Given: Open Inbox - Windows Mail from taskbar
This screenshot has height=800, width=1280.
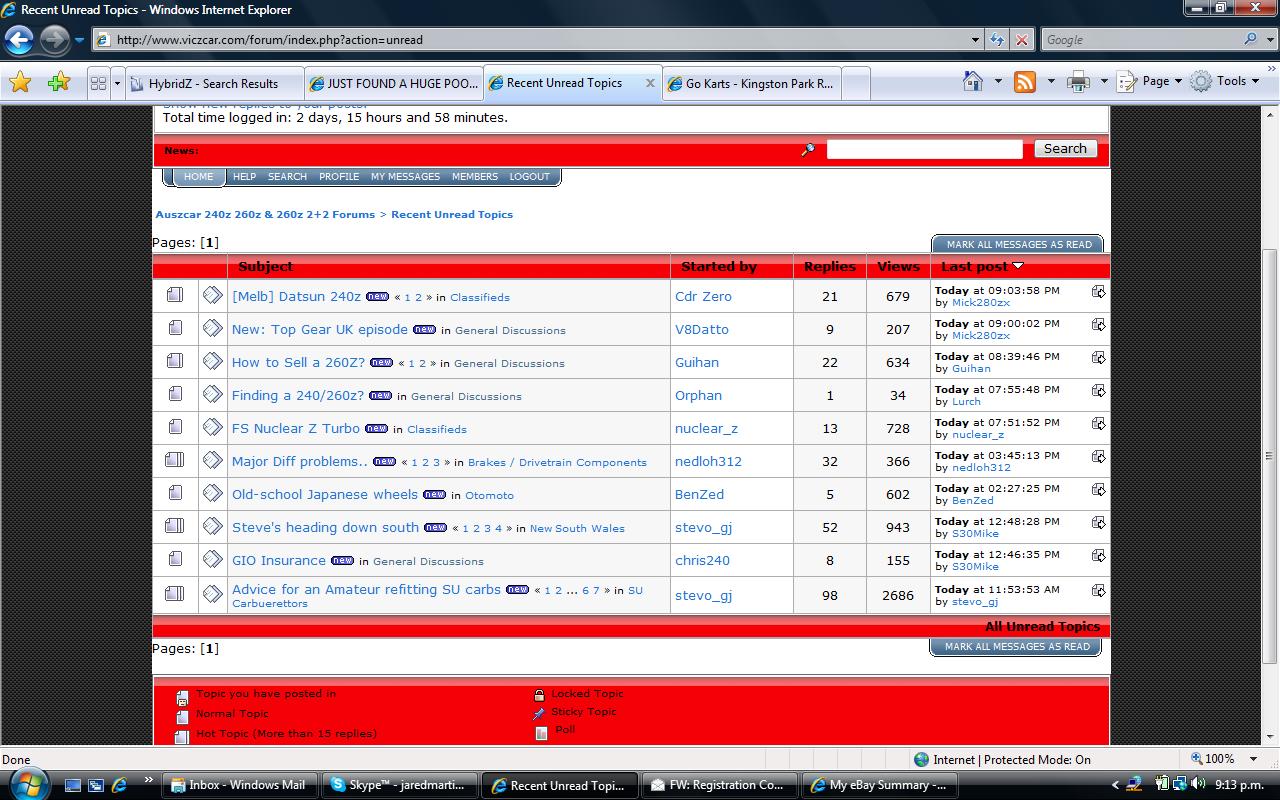Looking at the screenshot, I should click(240, 785).
